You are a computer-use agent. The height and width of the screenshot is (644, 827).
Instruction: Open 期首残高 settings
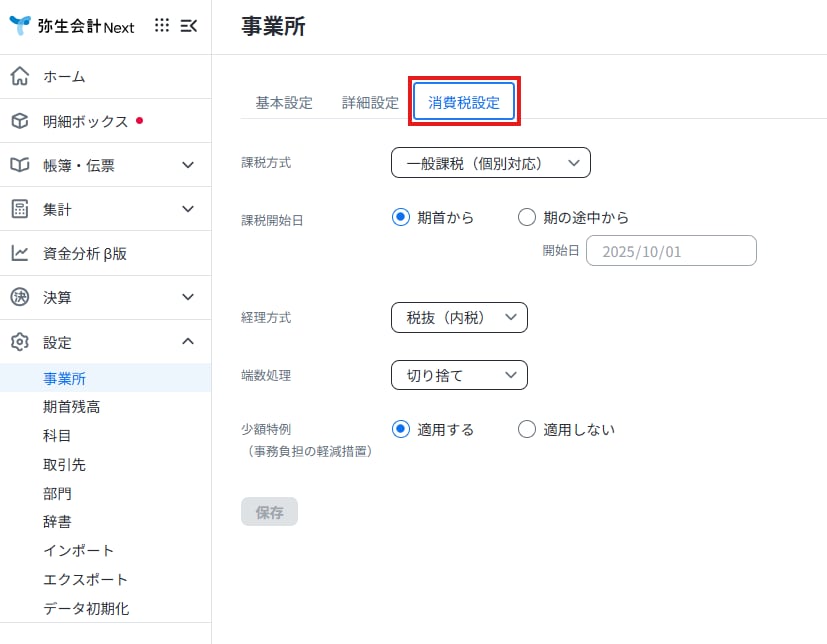pyautogui.click(x=71, y=407)
